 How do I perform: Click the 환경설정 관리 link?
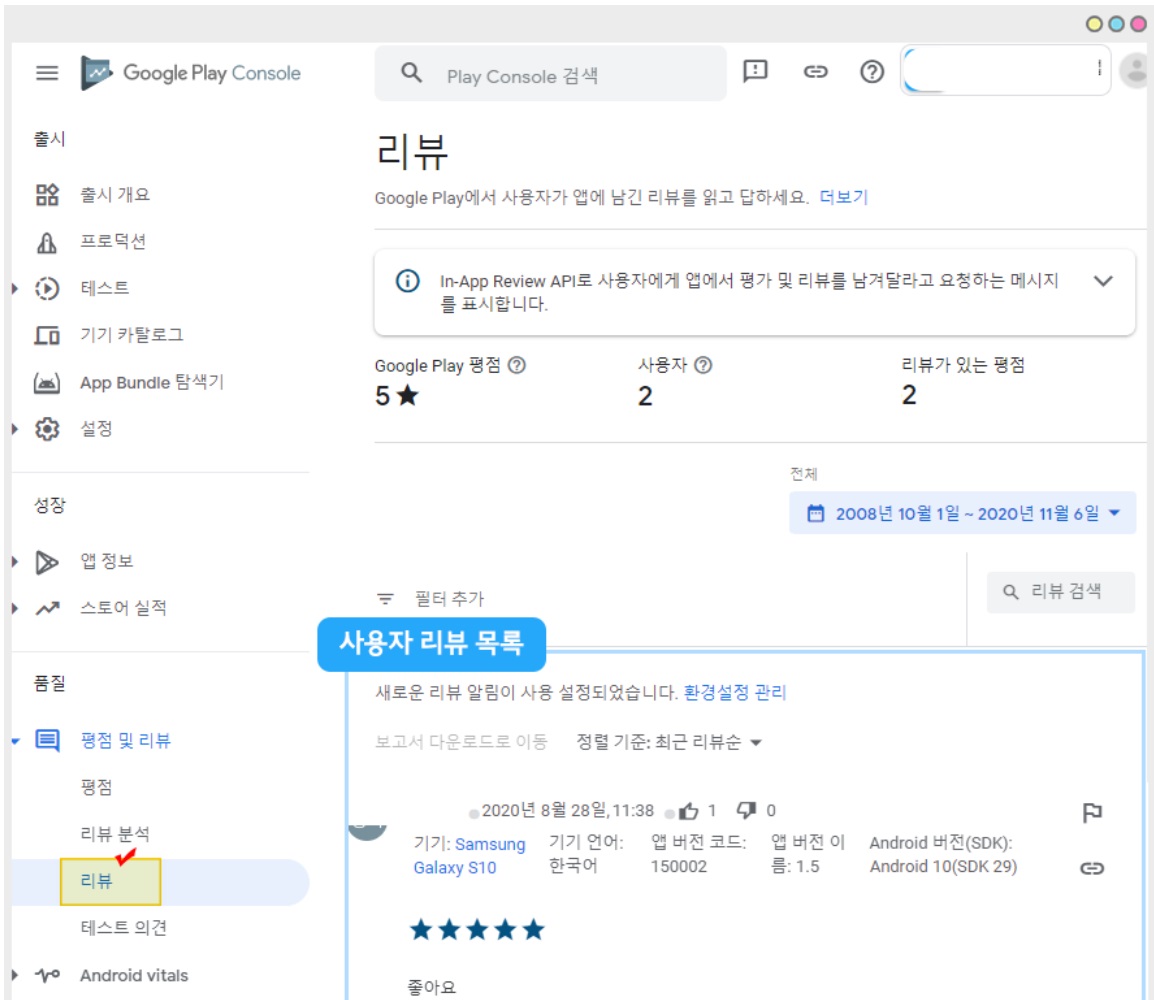734,692
